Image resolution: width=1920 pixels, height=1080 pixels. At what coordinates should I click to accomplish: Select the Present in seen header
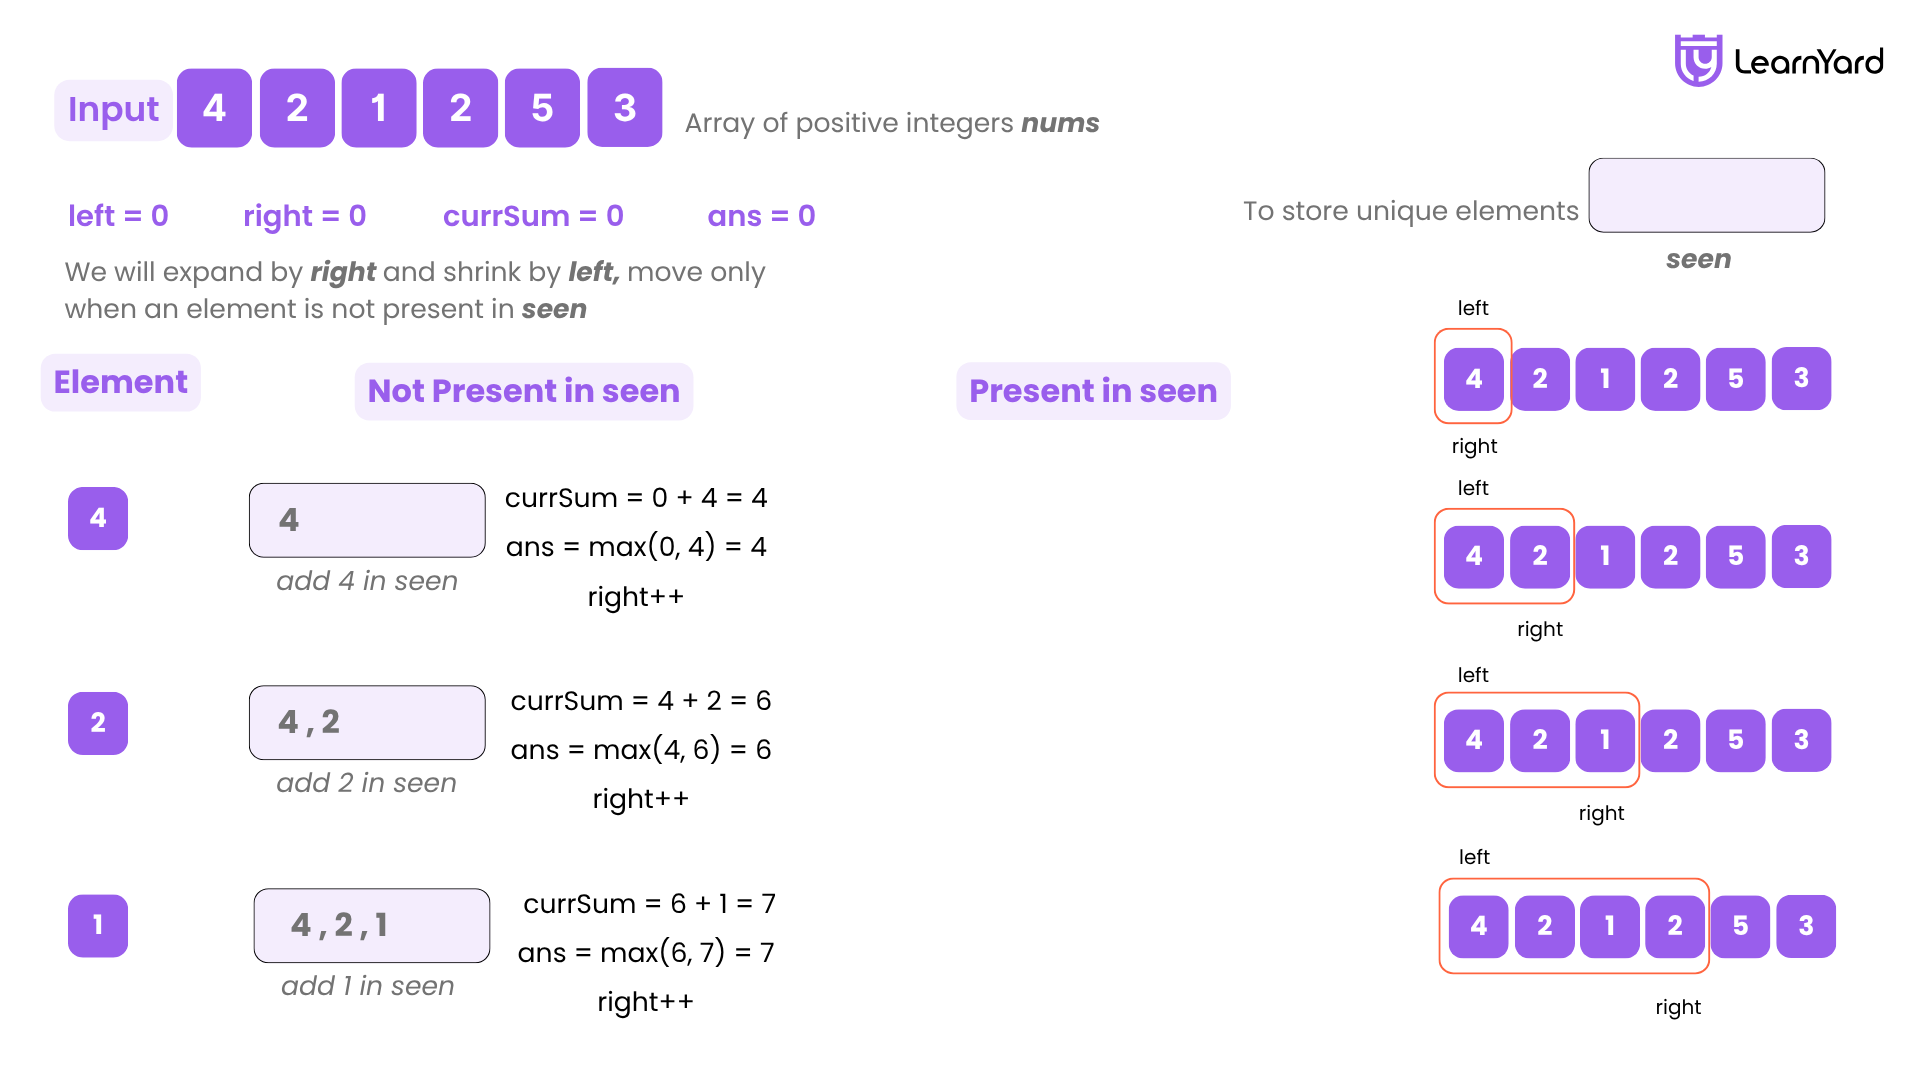[1093, 391]
